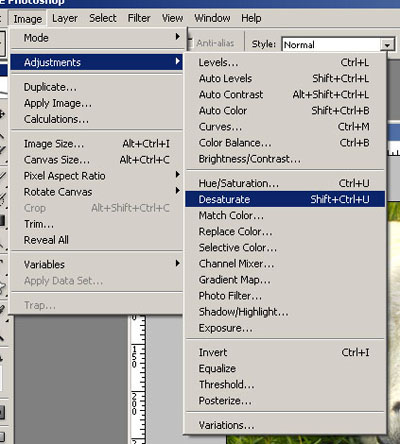The image size is (400, 444).
Task: Open the Layer menu
Action: tap(65, 18)
